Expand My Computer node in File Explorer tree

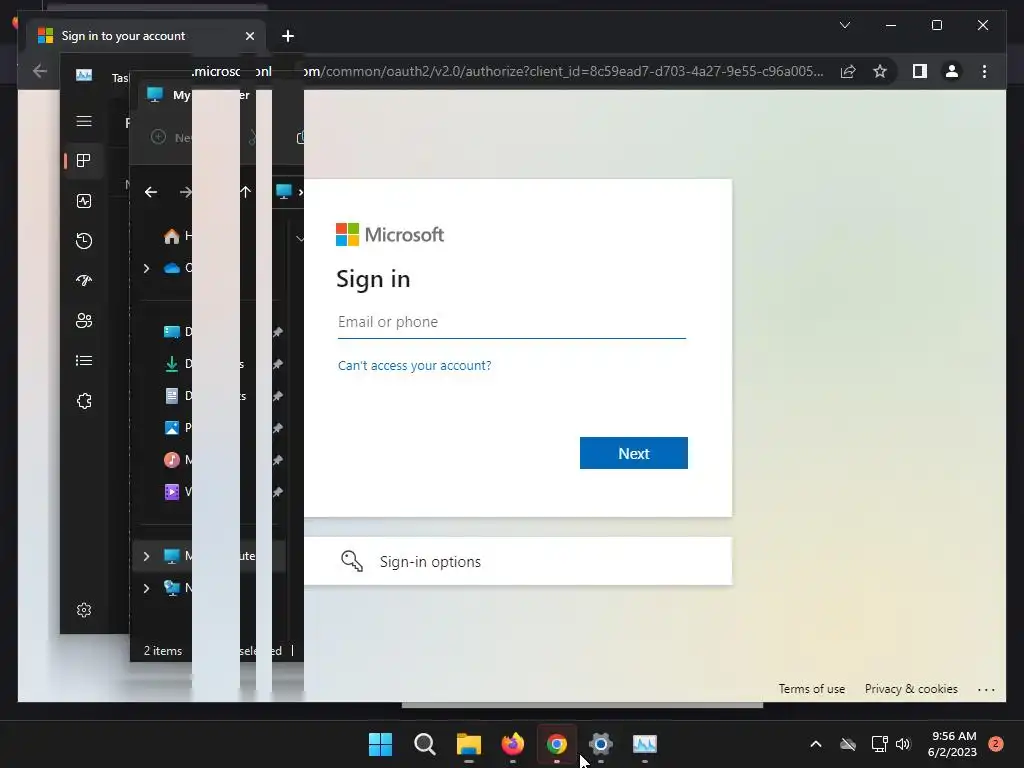(x=146, y=556)
